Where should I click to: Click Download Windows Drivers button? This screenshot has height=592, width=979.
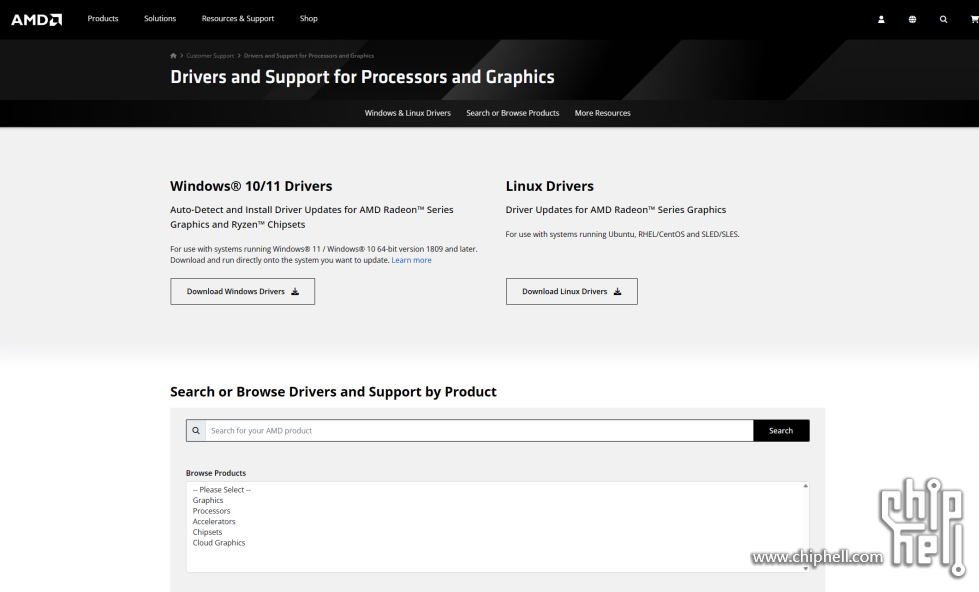tap(242, 292)
